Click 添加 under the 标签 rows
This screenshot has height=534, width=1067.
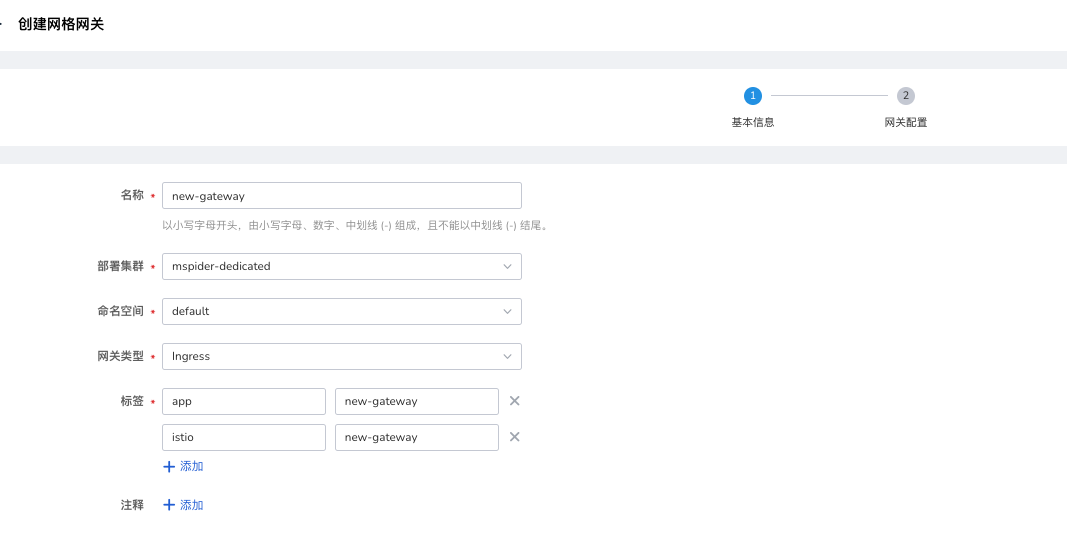point(183,466)
